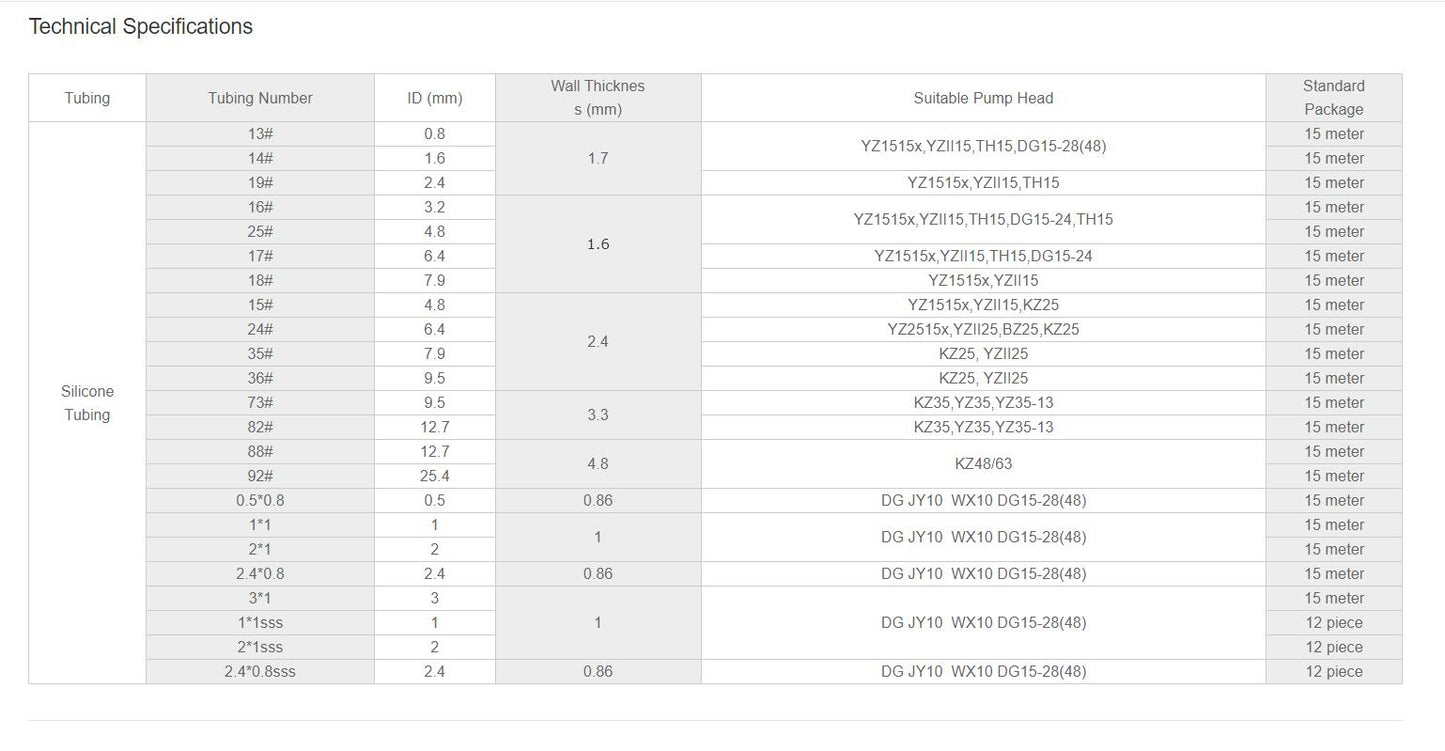Click the 2.4*0.8sss tubing number
The image size is (1445, 751).
260,672
